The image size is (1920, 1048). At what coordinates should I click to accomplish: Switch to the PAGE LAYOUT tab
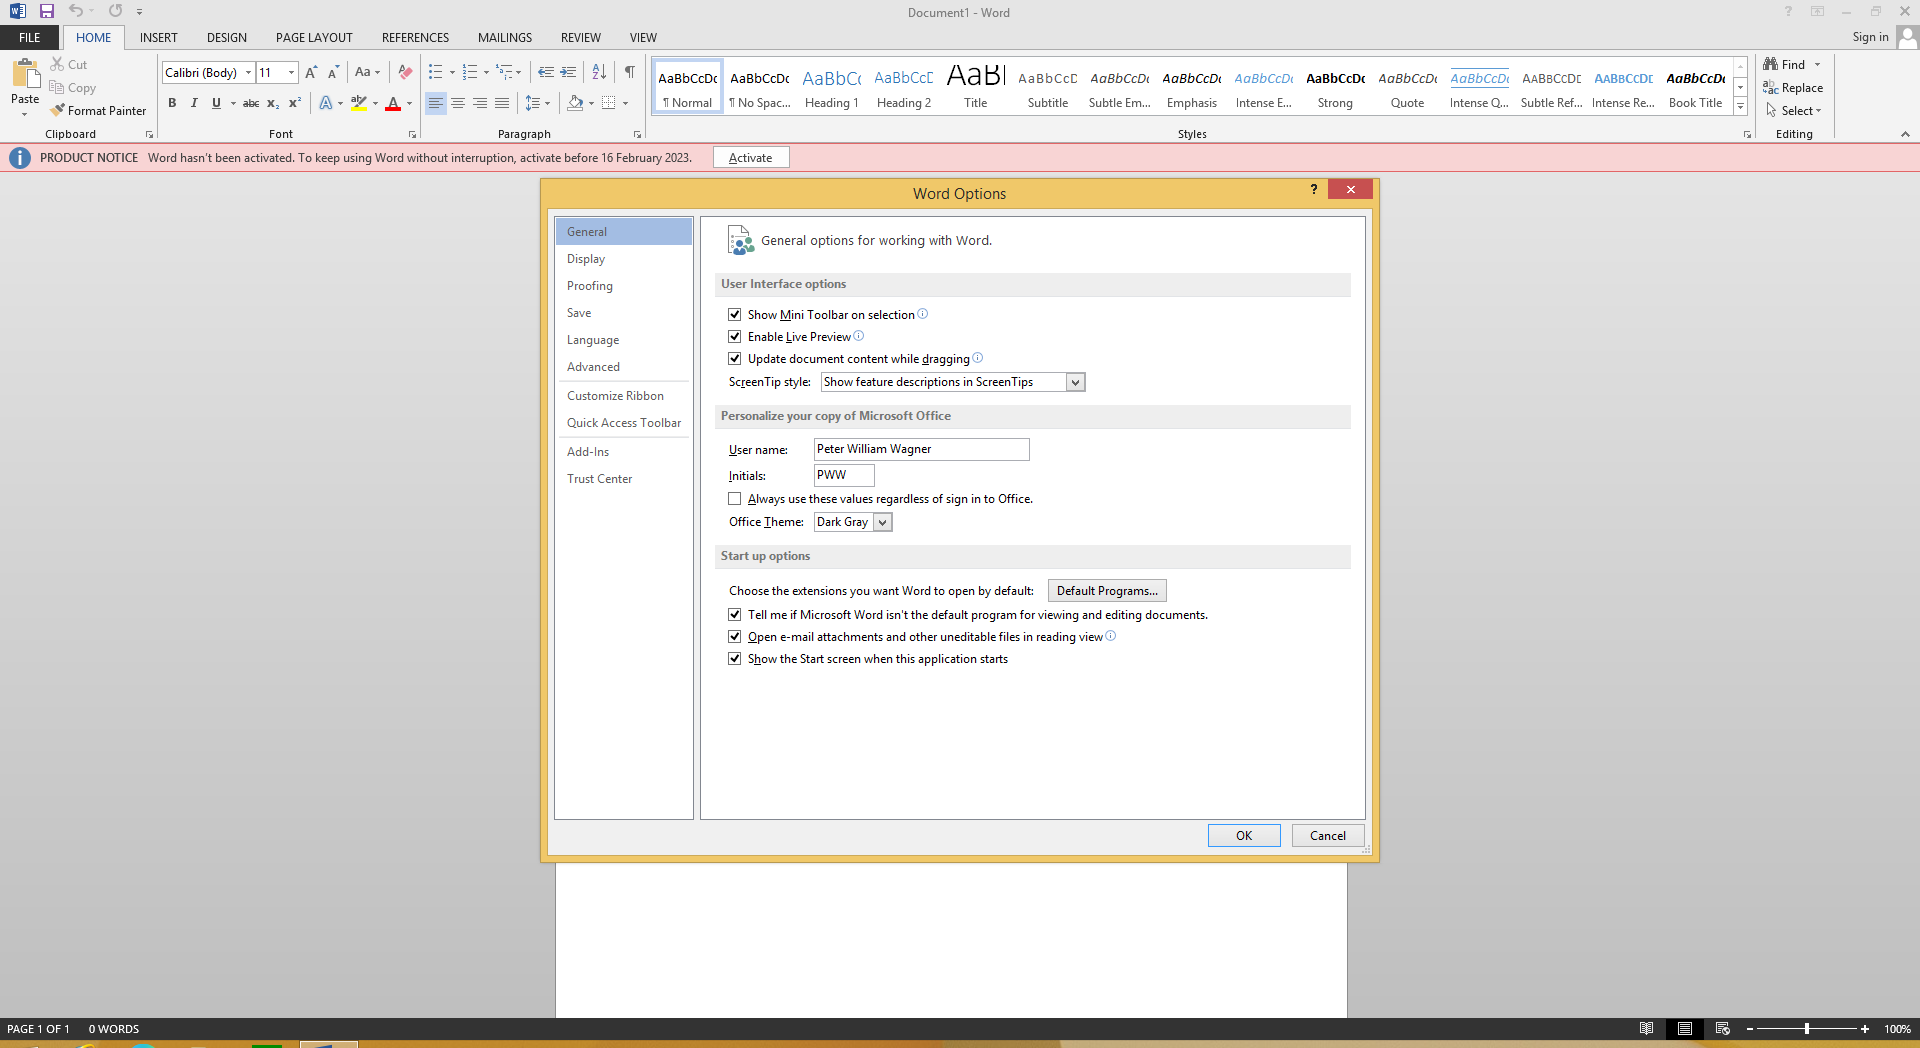(314, 37)
